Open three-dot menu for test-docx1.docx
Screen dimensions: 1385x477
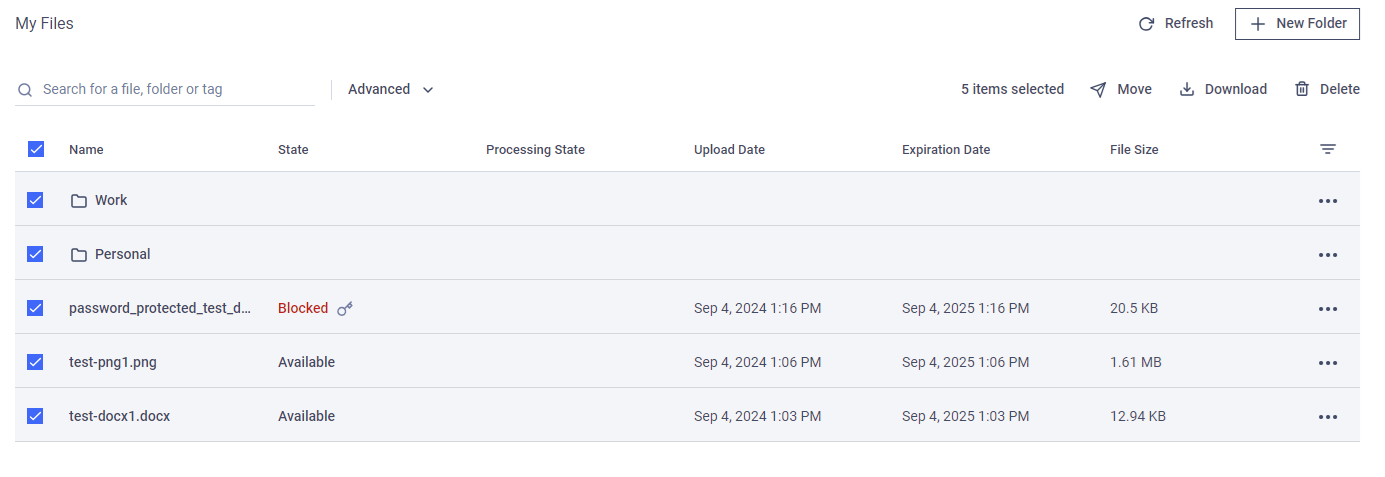pyautogui.click(x=1328, y=417)
